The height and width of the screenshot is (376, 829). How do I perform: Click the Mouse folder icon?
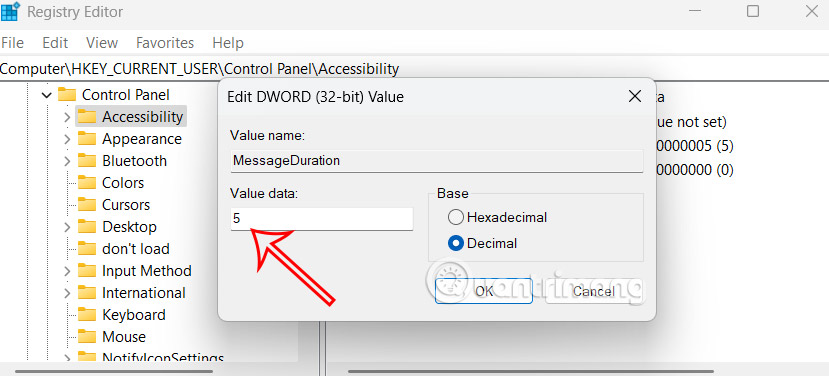[86, 337]
